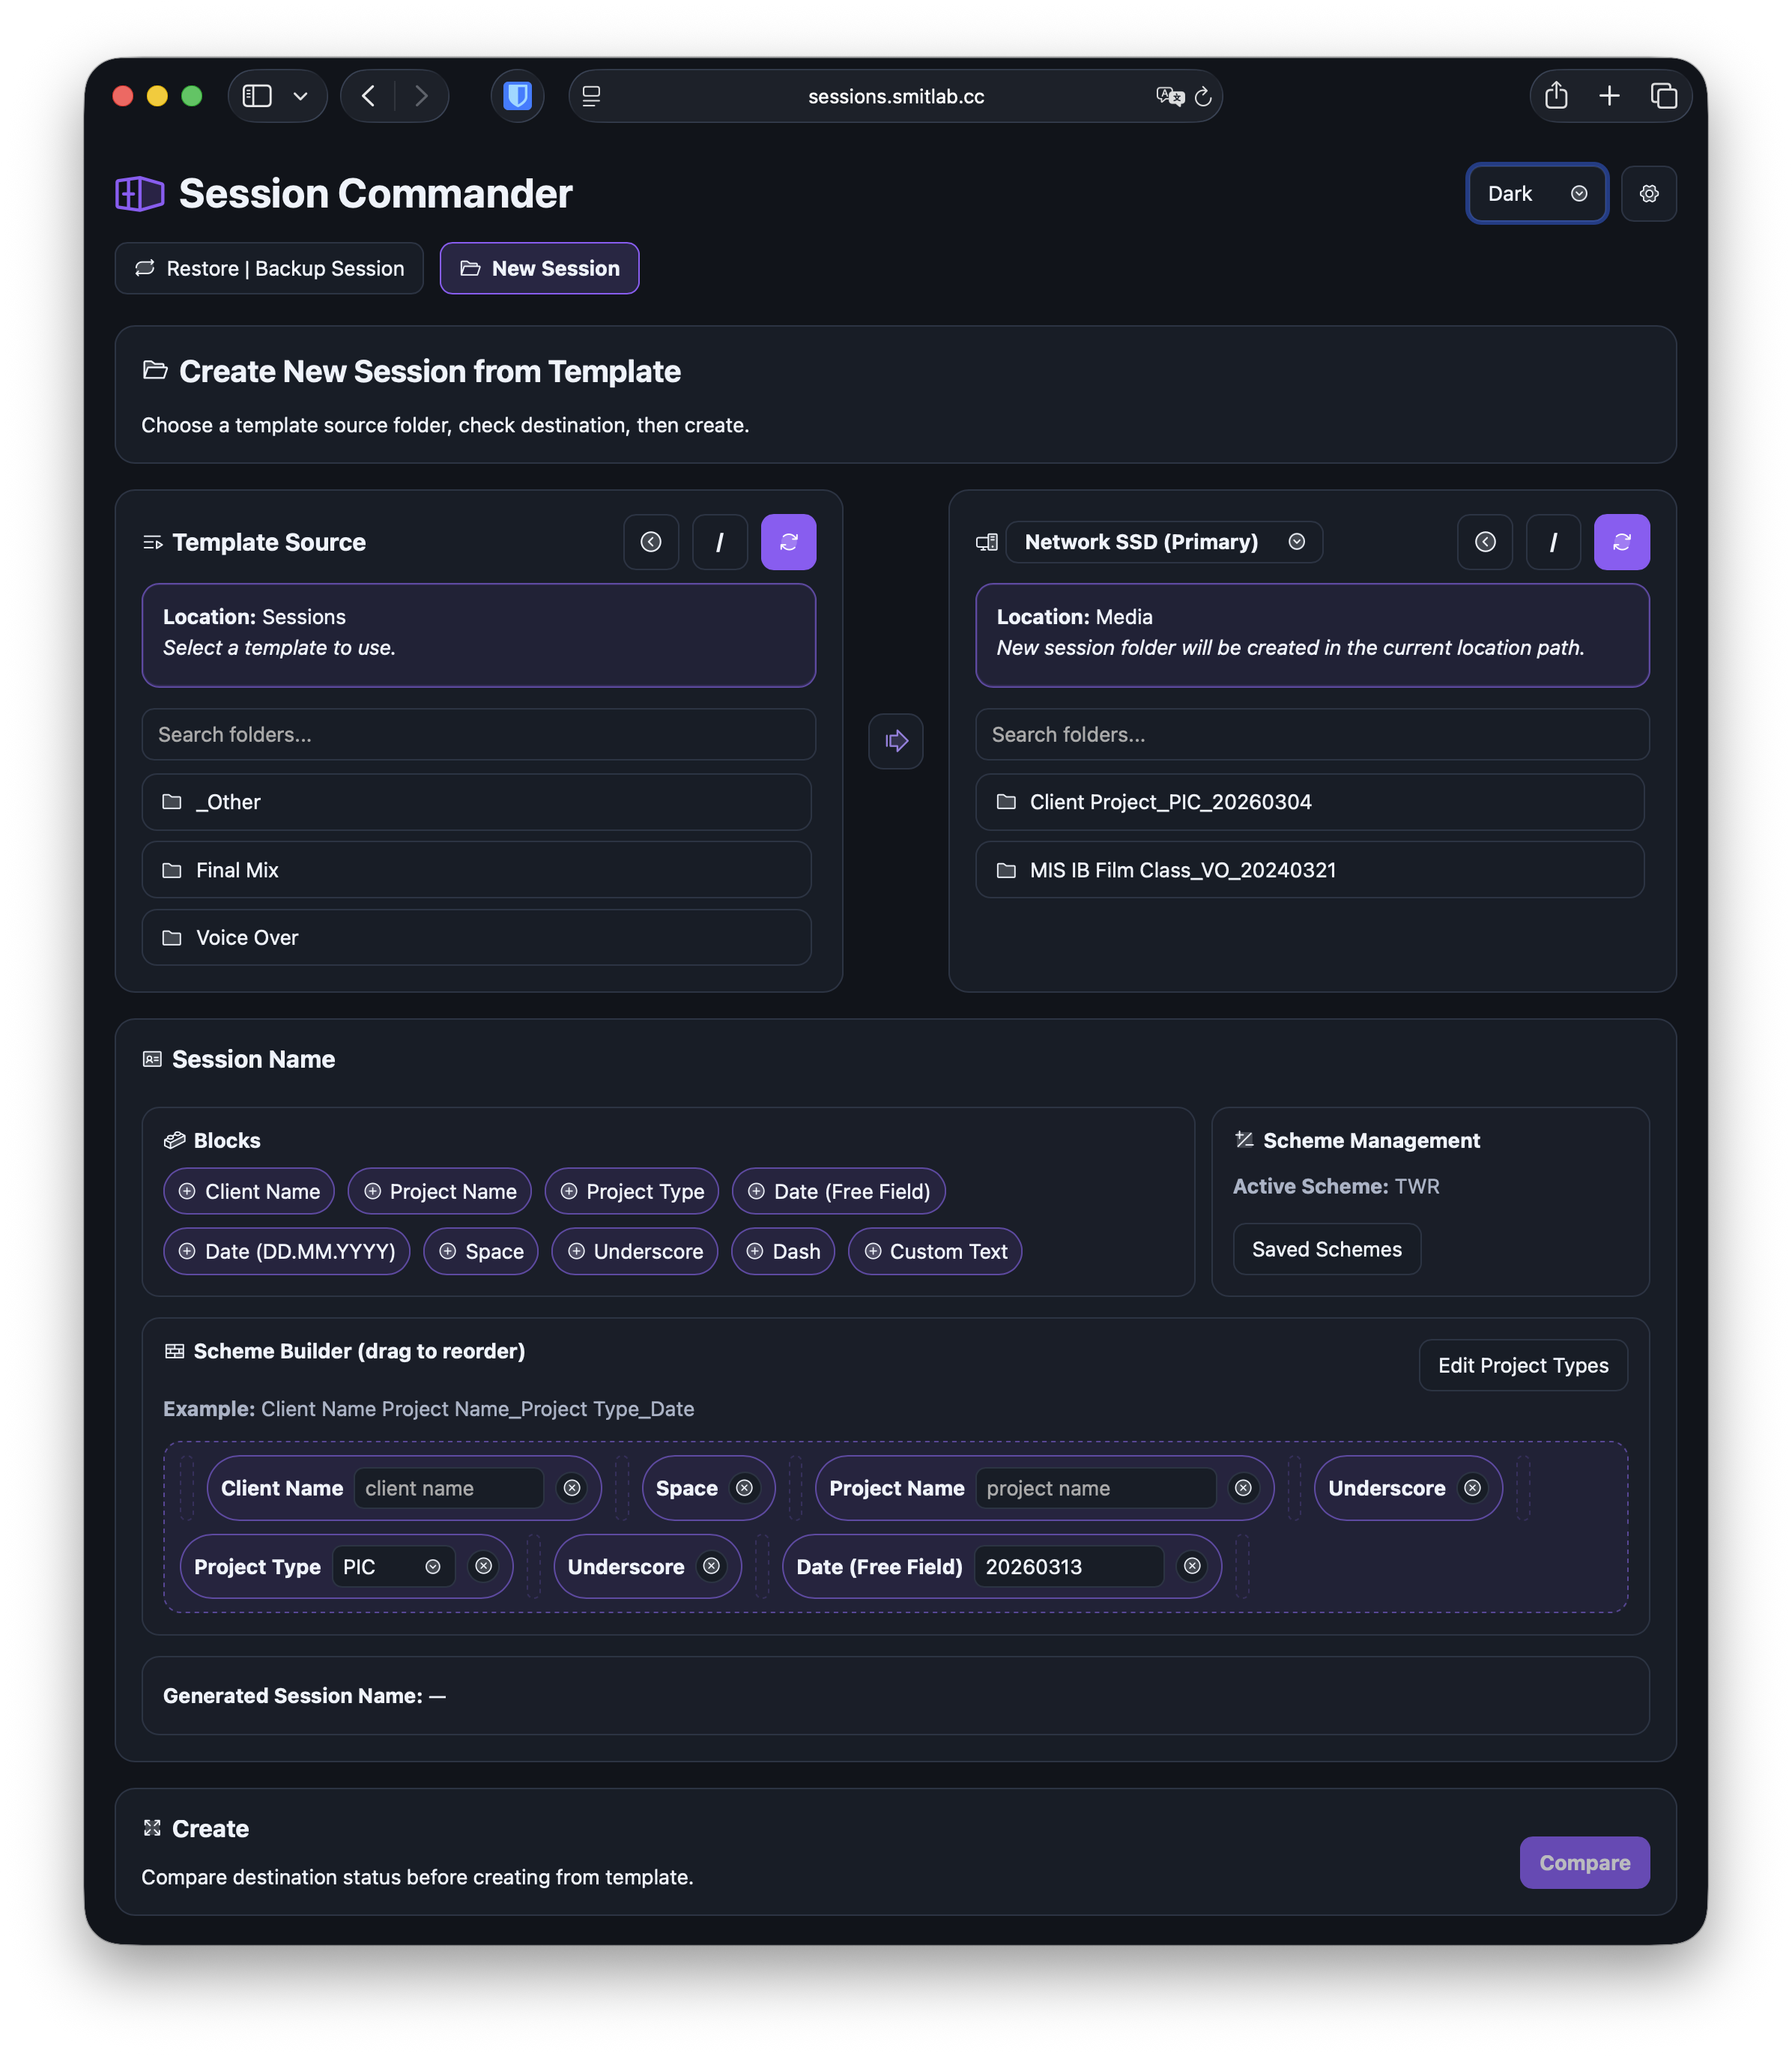Refresh the destination folder list
Screen dimensions: 1792x2056
pyautogui.click(x=1622, y=542)
